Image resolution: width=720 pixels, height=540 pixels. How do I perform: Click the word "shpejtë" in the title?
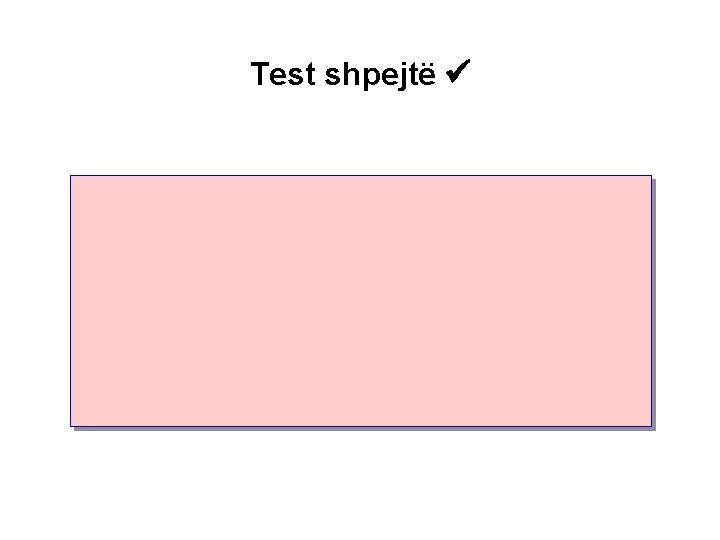coord(377,75)
